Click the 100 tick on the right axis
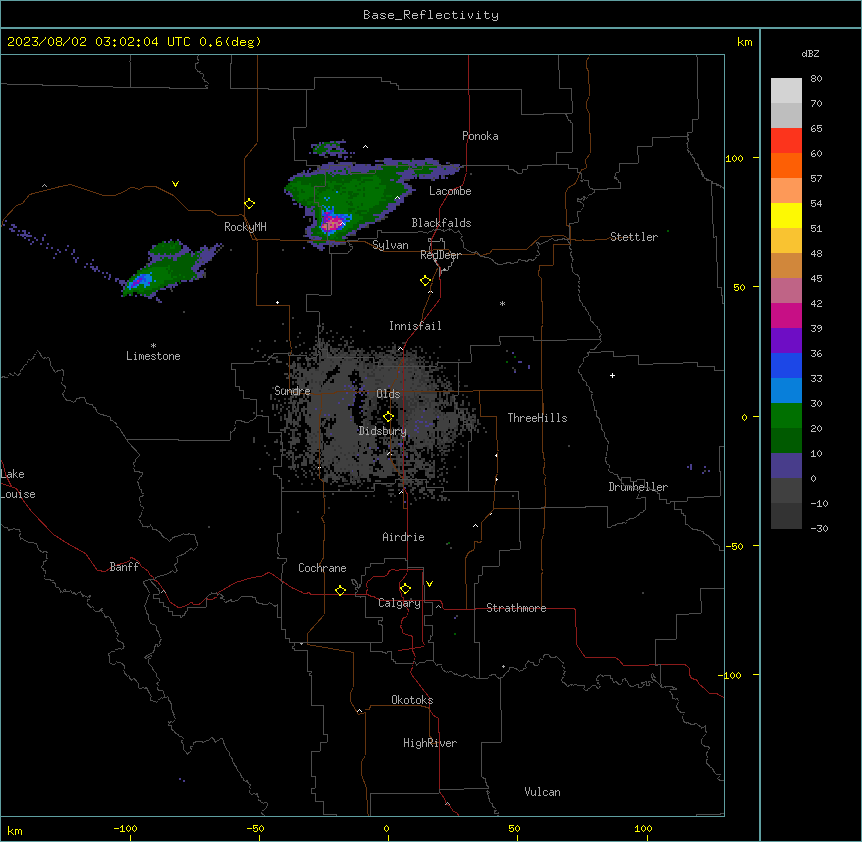This screenshot has width=862, height=842. click(x=734, y=158)
